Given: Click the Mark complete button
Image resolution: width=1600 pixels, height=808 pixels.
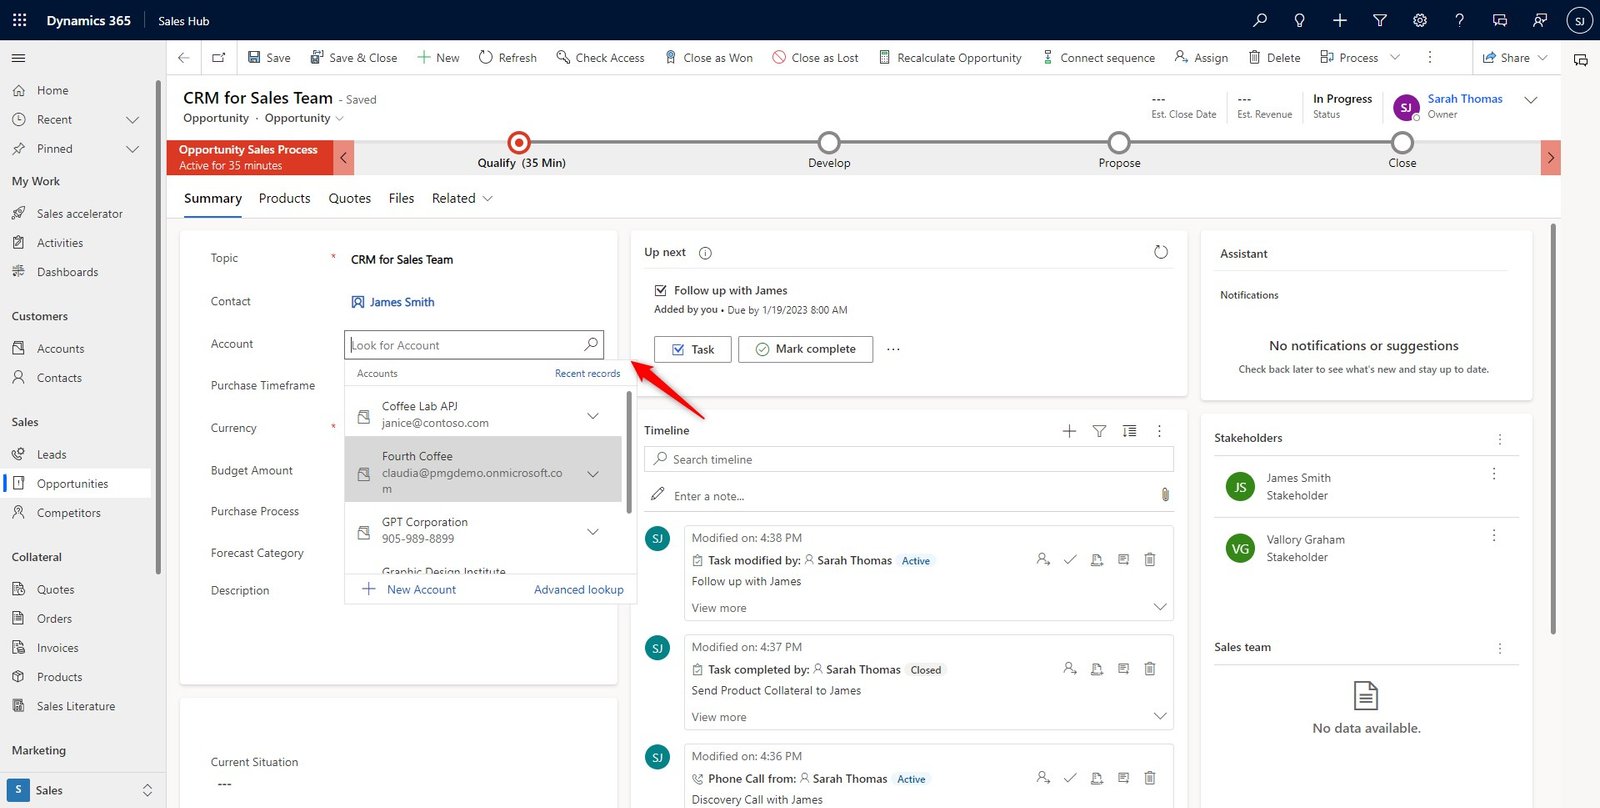Looking at the screenshot, I should [x=805, y=349].
